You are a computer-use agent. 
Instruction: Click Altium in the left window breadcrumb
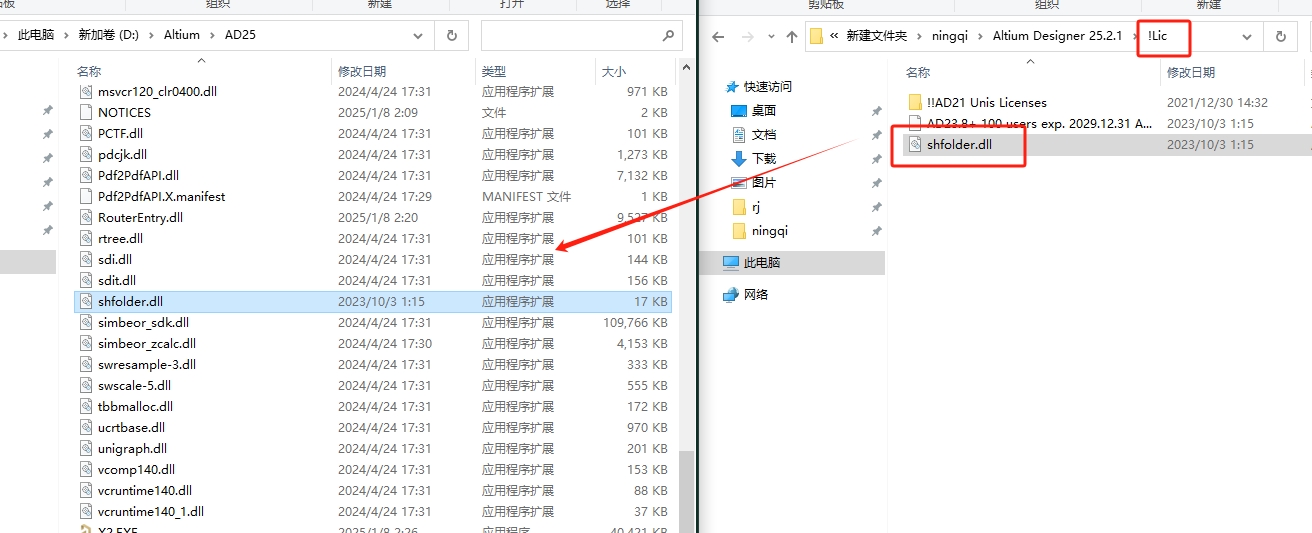(182, 35)
